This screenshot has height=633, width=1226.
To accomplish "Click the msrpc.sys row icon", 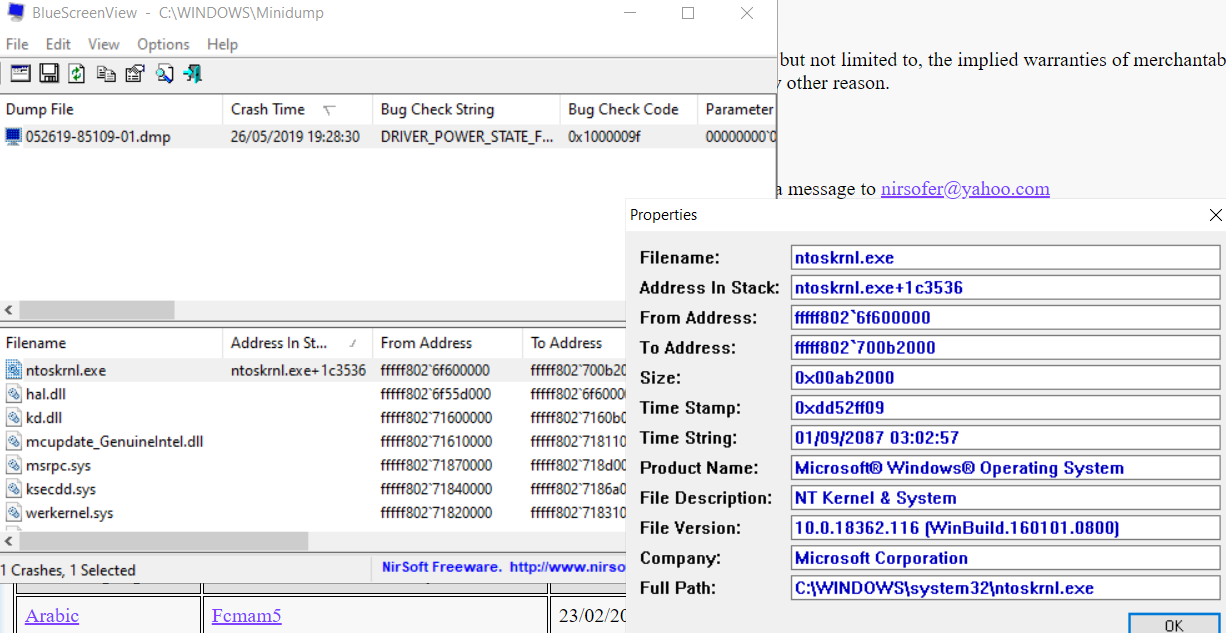I will coord(13,465).
